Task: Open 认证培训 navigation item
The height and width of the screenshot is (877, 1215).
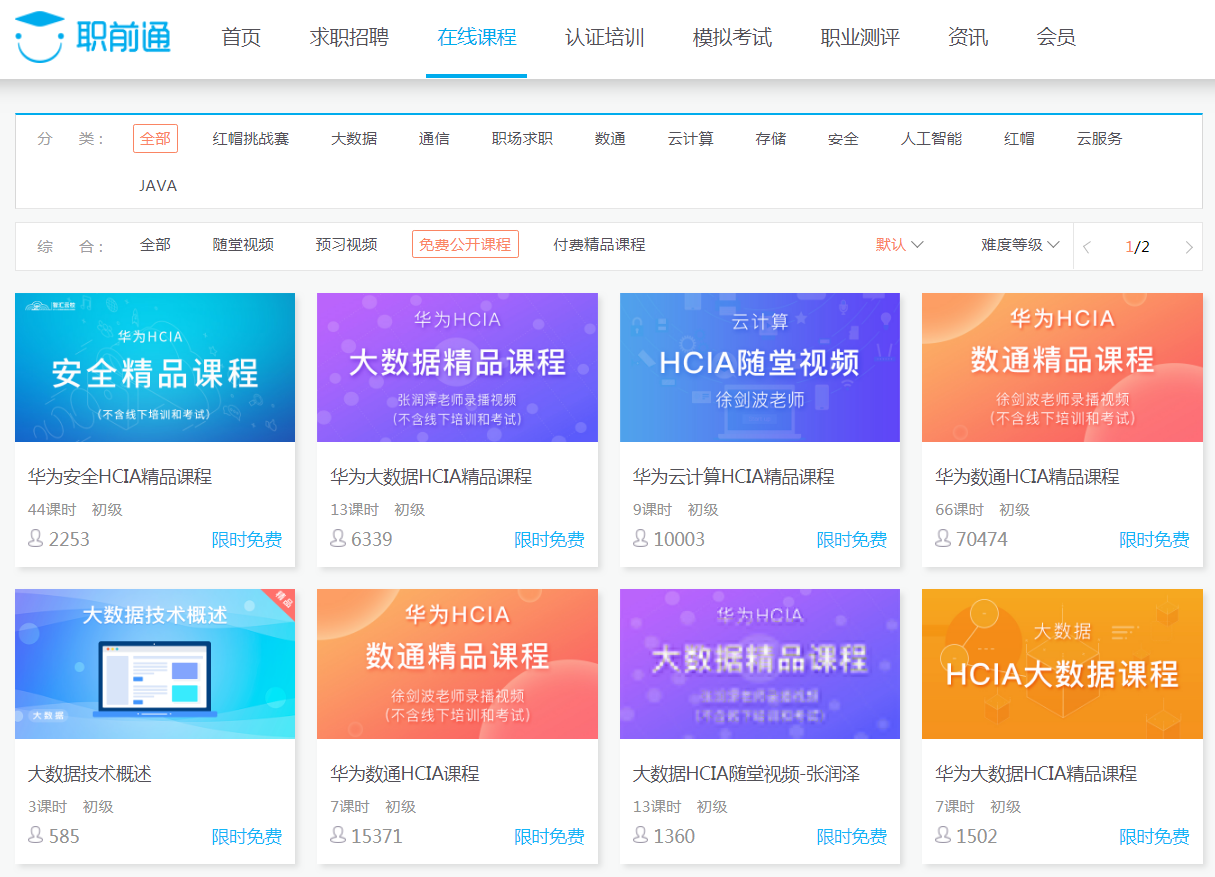Action: click(604, 38)
